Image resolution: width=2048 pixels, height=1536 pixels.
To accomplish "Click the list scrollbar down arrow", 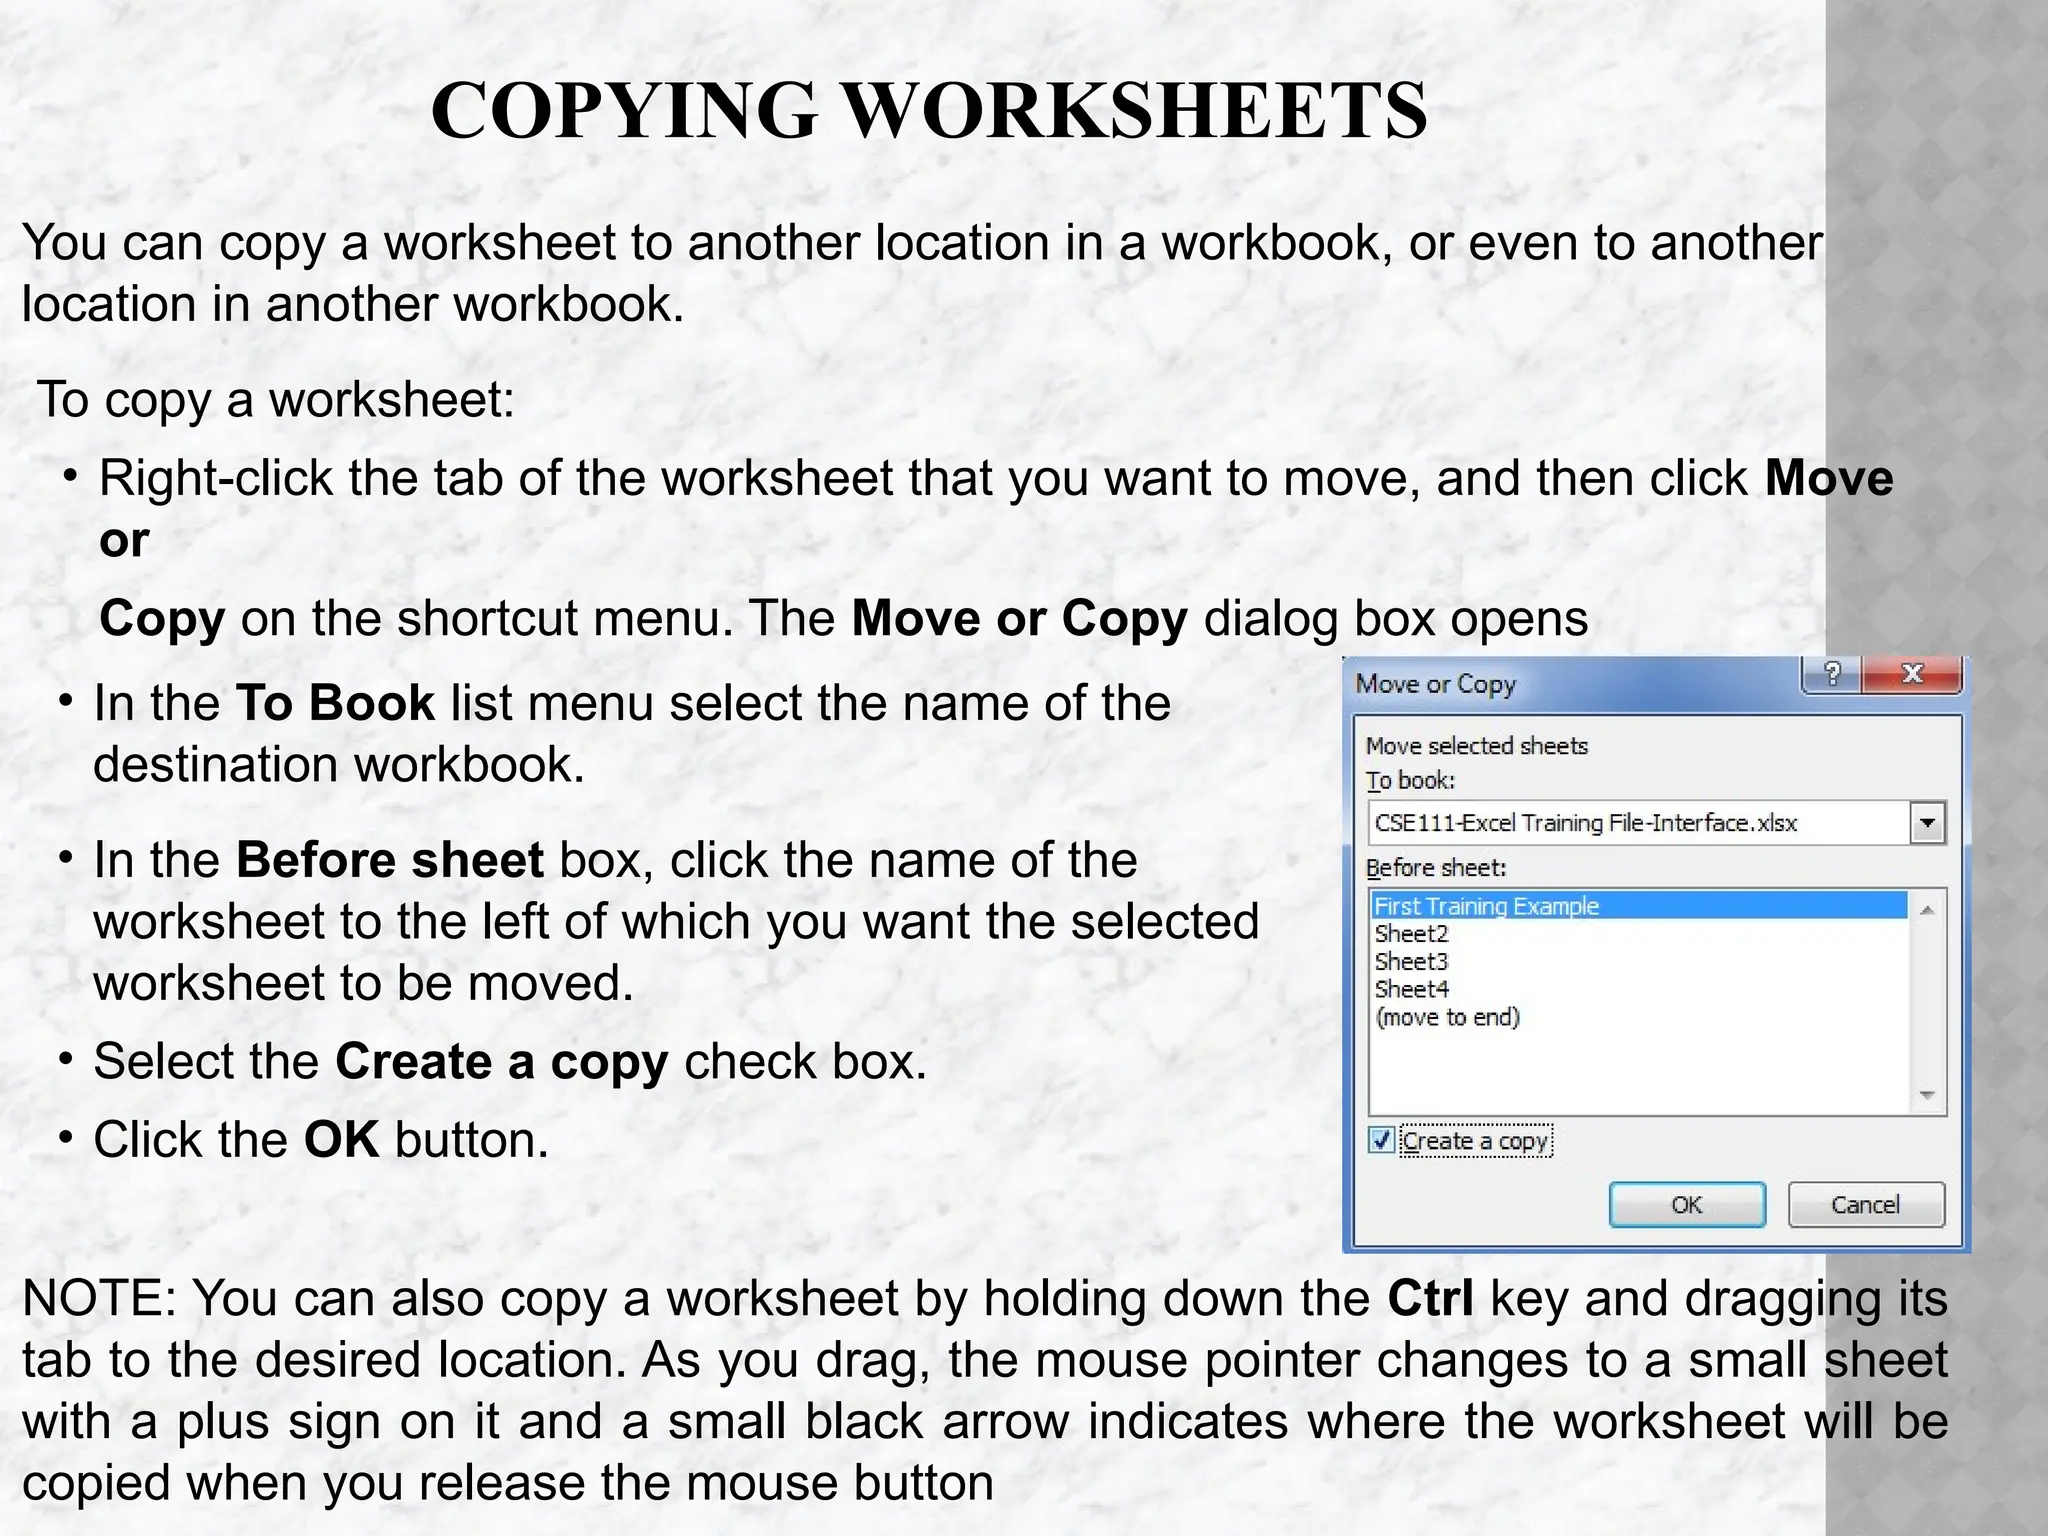I will [1927, 1095].
